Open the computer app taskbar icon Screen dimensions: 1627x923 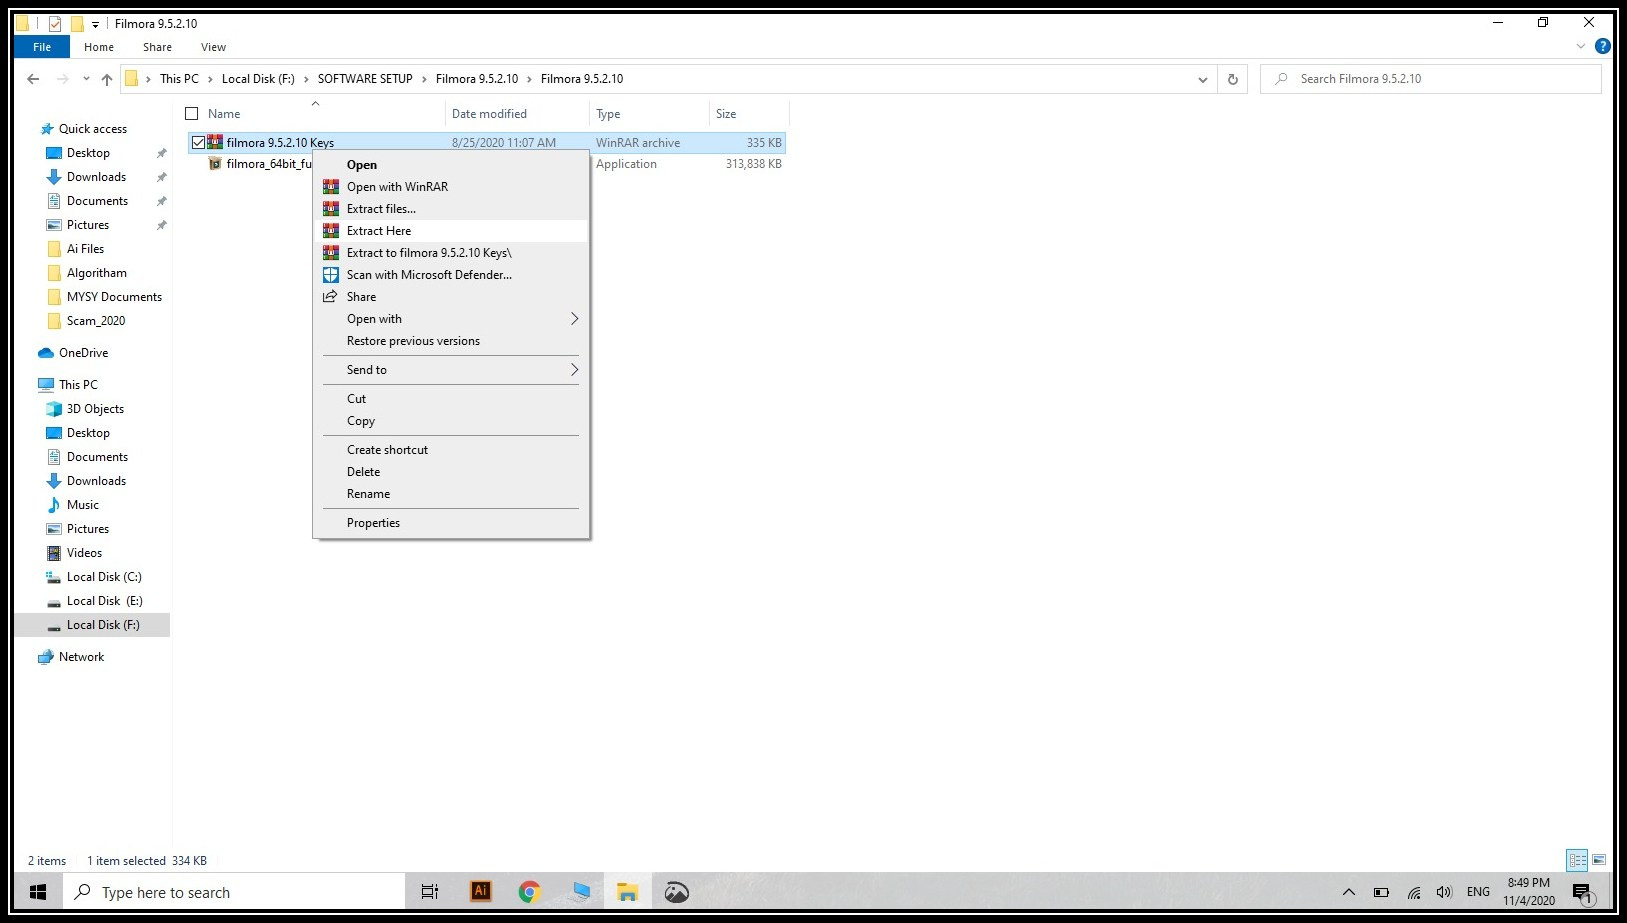tap(580, 891)
